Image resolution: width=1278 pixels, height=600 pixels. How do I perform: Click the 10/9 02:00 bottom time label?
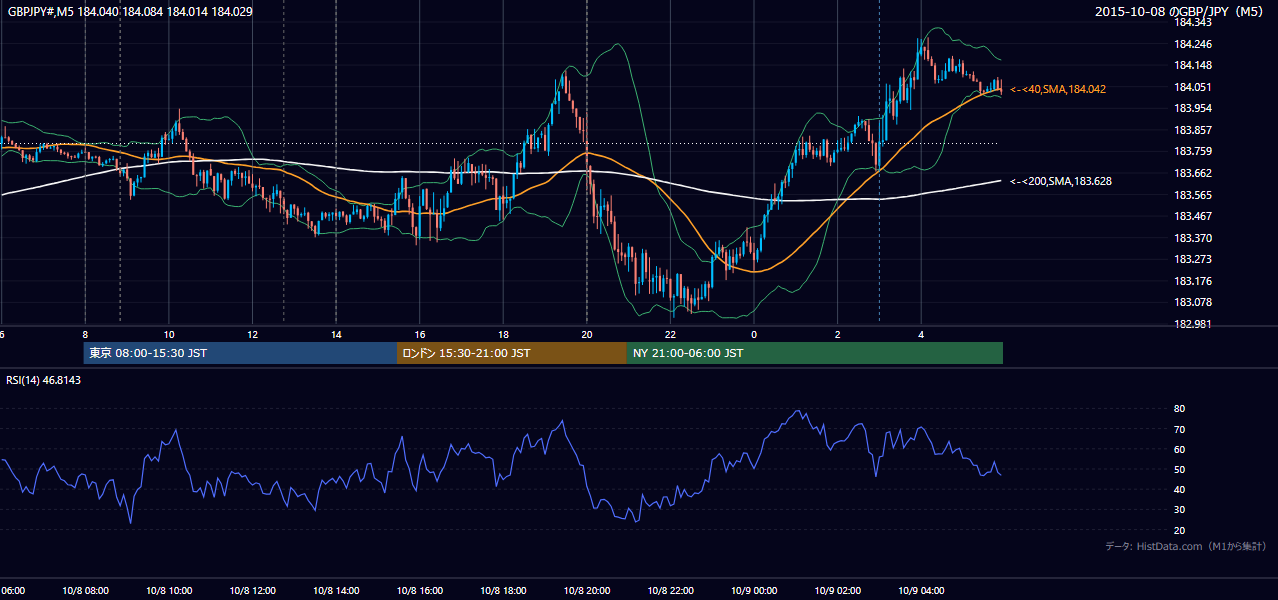(837, 591)
